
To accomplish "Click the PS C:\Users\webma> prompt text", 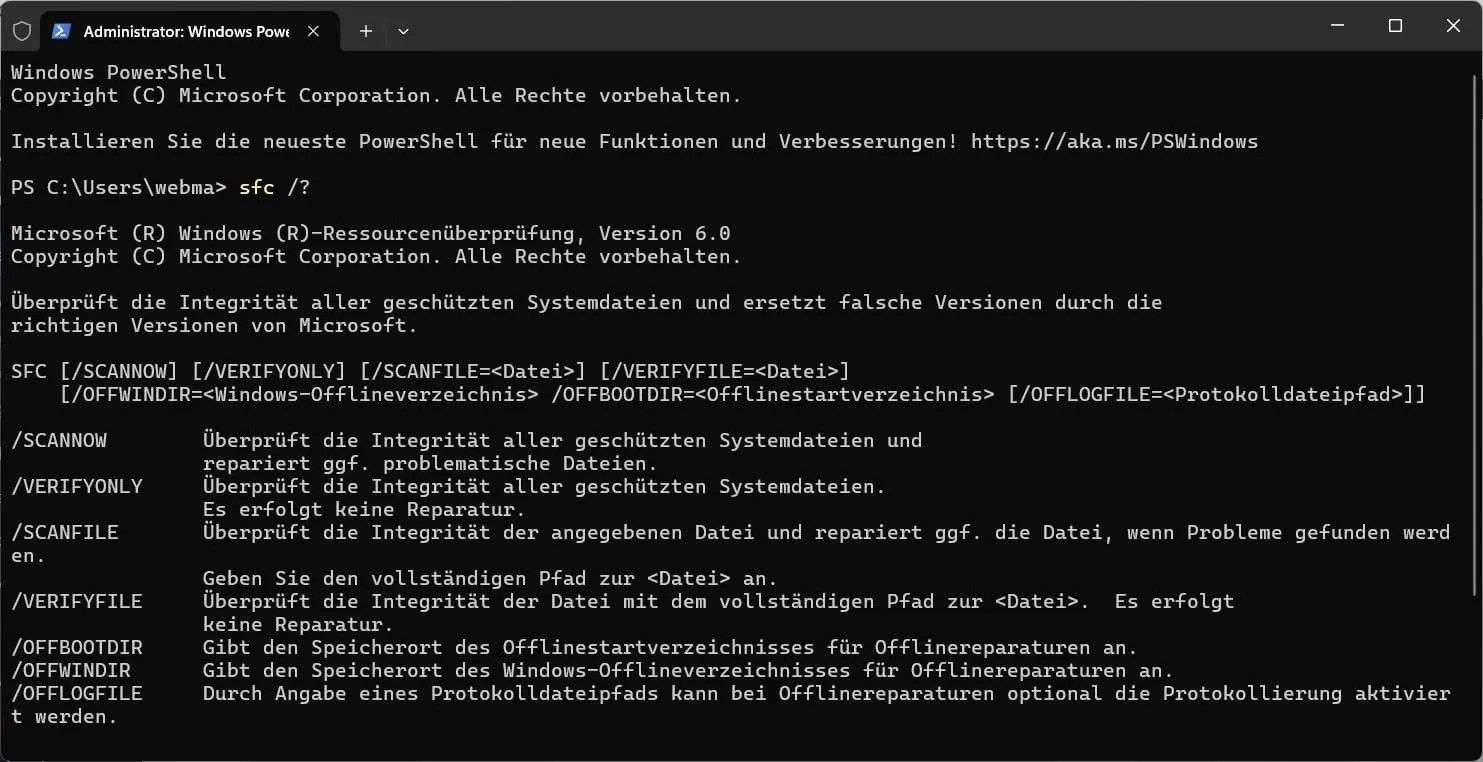I will 119,187.
